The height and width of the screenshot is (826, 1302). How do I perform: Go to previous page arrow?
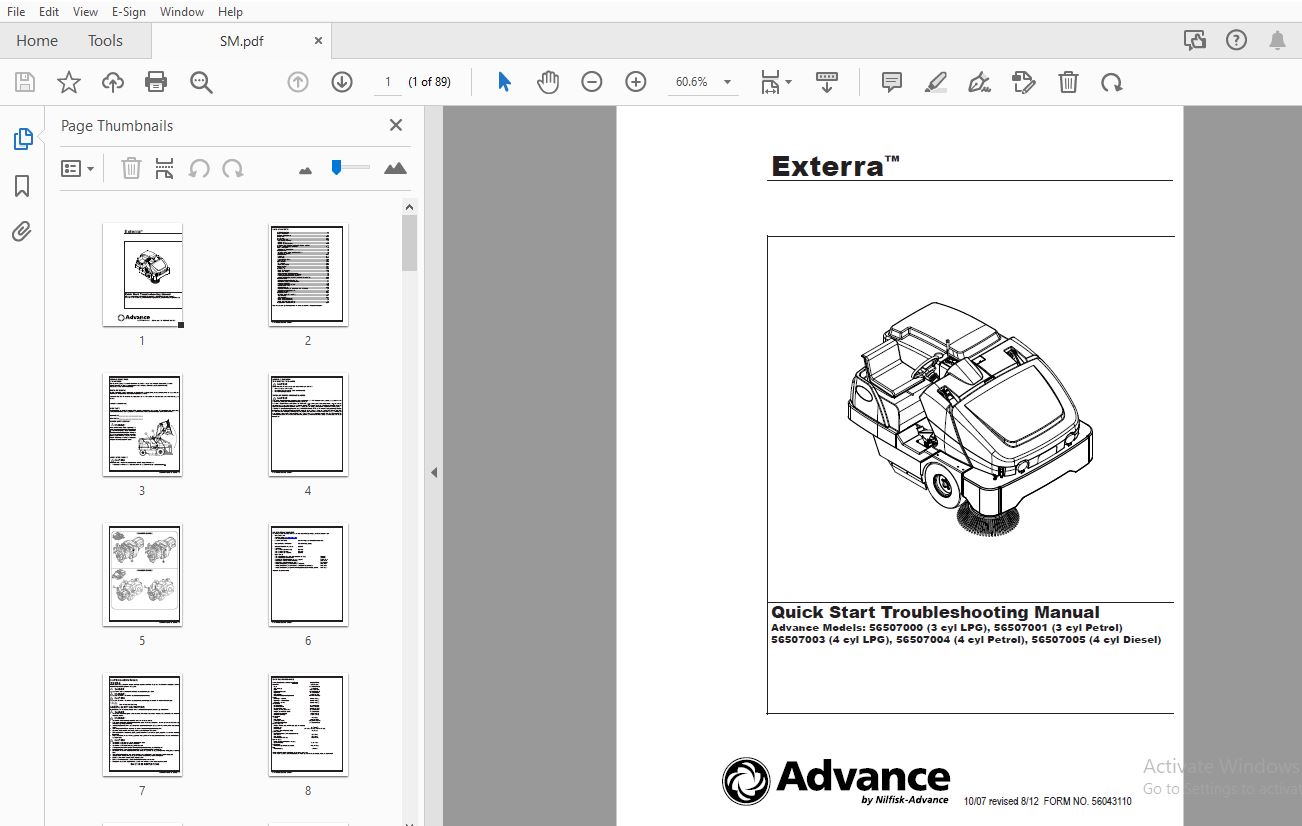tap(298, 82)
